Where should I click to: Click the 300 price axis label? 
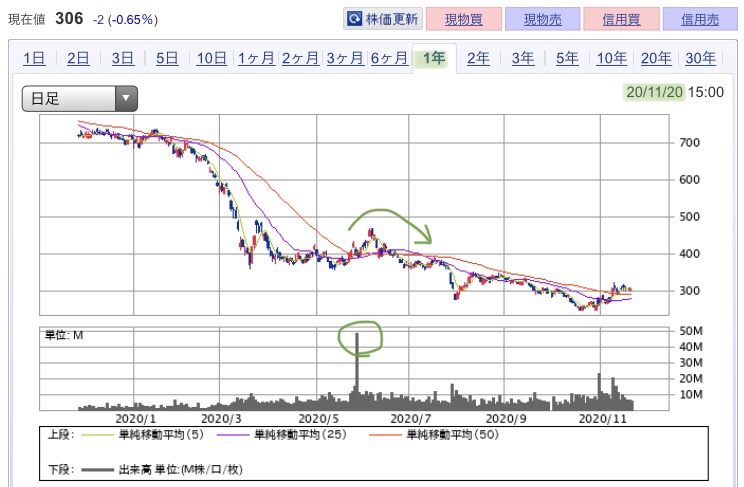689,290
